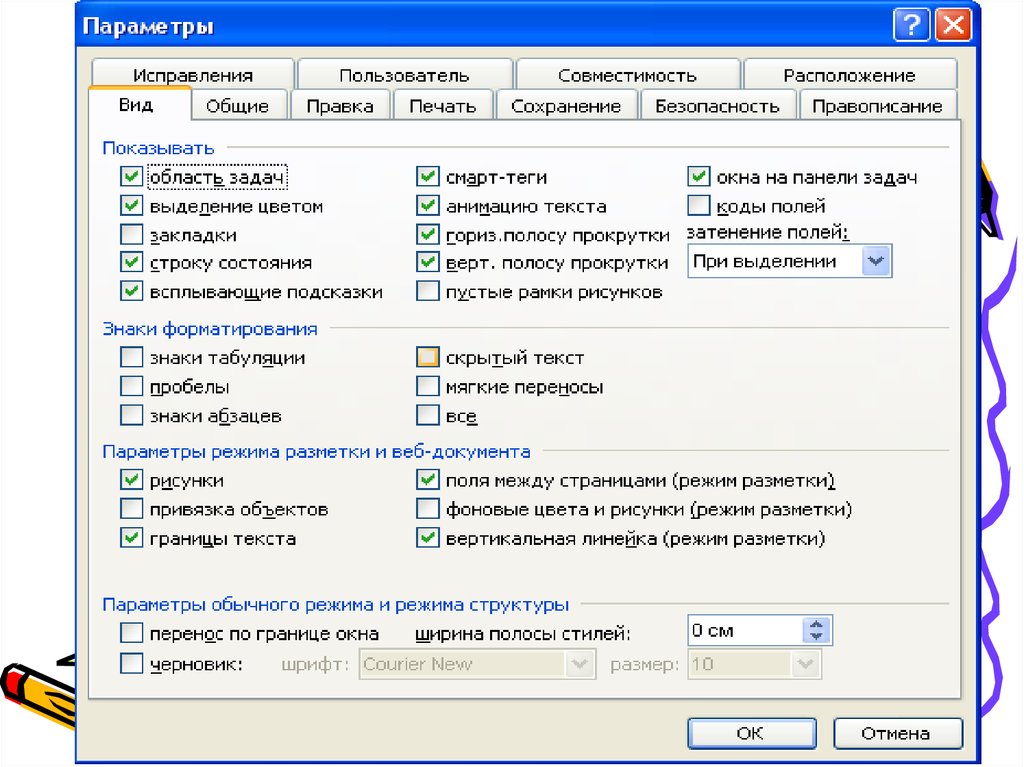Select the Вид tab
Viewport: 1024px width, 767px height.
coord(136,105)
